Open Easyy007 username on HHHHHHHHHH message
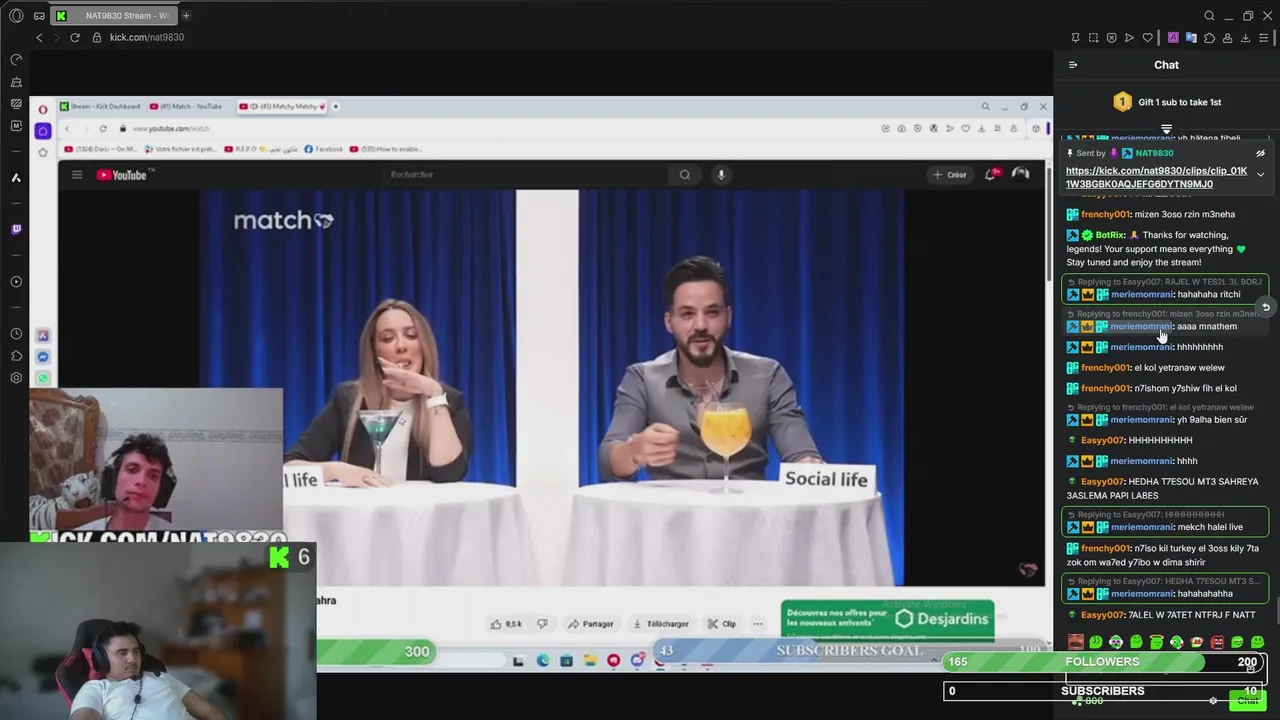 point(1102,440)
